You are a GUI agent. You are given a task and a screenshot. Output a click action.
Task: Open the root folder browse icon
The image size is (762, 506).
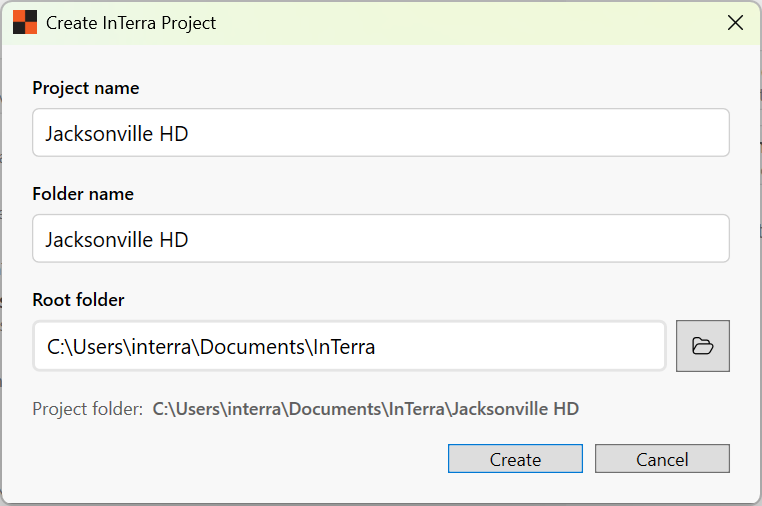702,346
